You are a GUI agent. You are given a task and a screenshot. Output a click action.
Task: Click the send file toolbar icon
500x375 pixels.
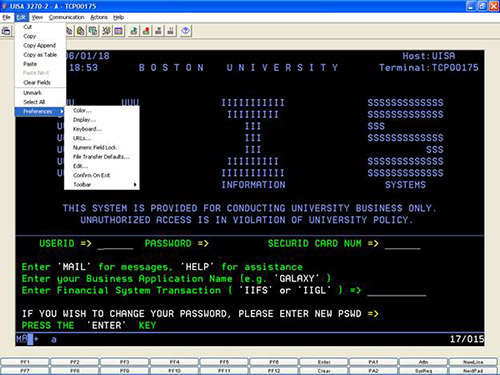point(93,31)
